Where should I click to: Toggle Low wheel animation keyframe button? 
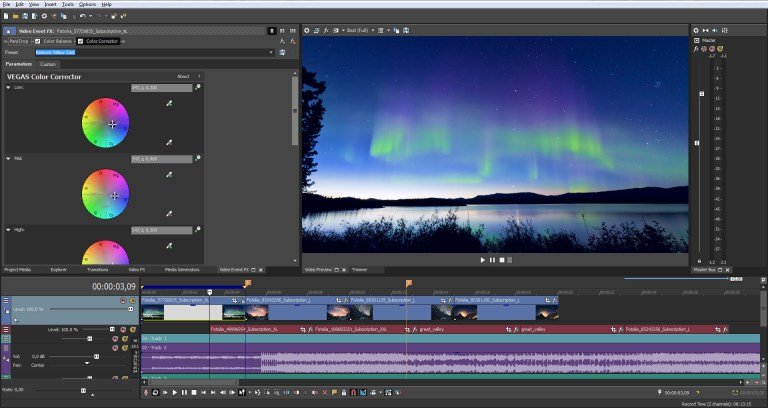[197, 87]
